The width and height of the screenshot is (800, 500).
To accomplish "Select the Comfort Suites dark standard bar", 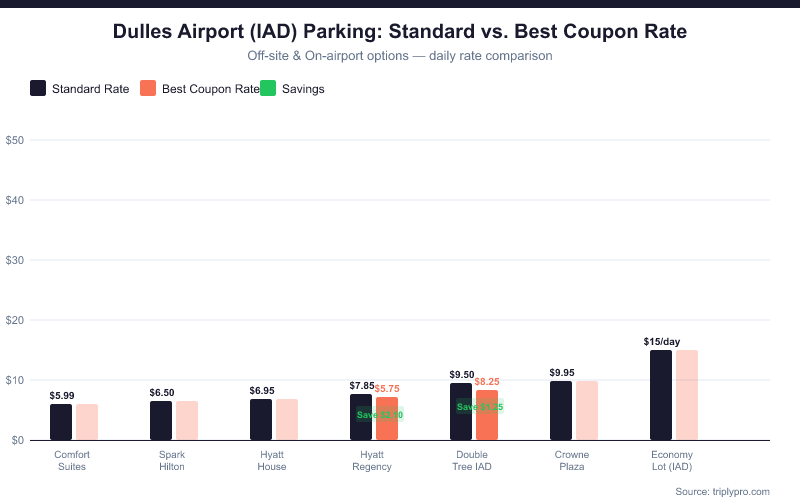I will point(61,422).
